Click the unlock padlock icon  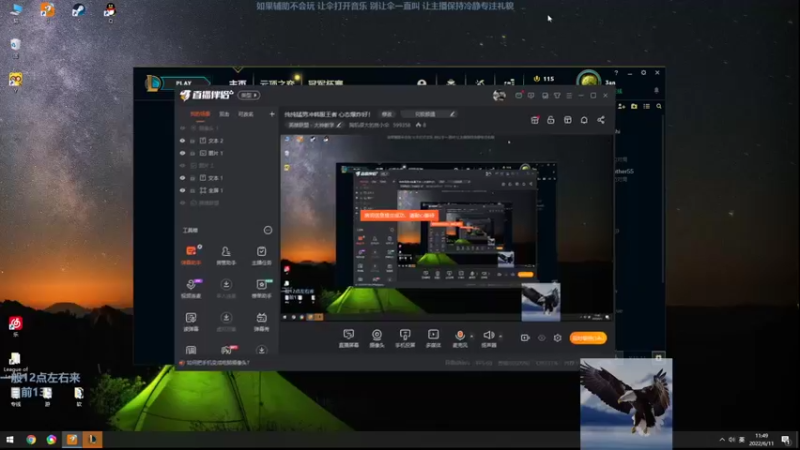coord(551,120)
